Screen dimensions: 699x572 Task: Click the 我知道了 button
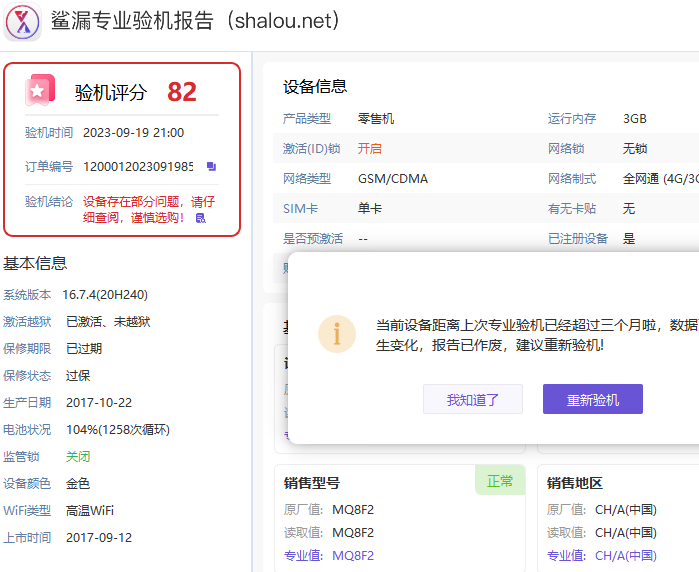pyautogui.click(x=473, y=399)
